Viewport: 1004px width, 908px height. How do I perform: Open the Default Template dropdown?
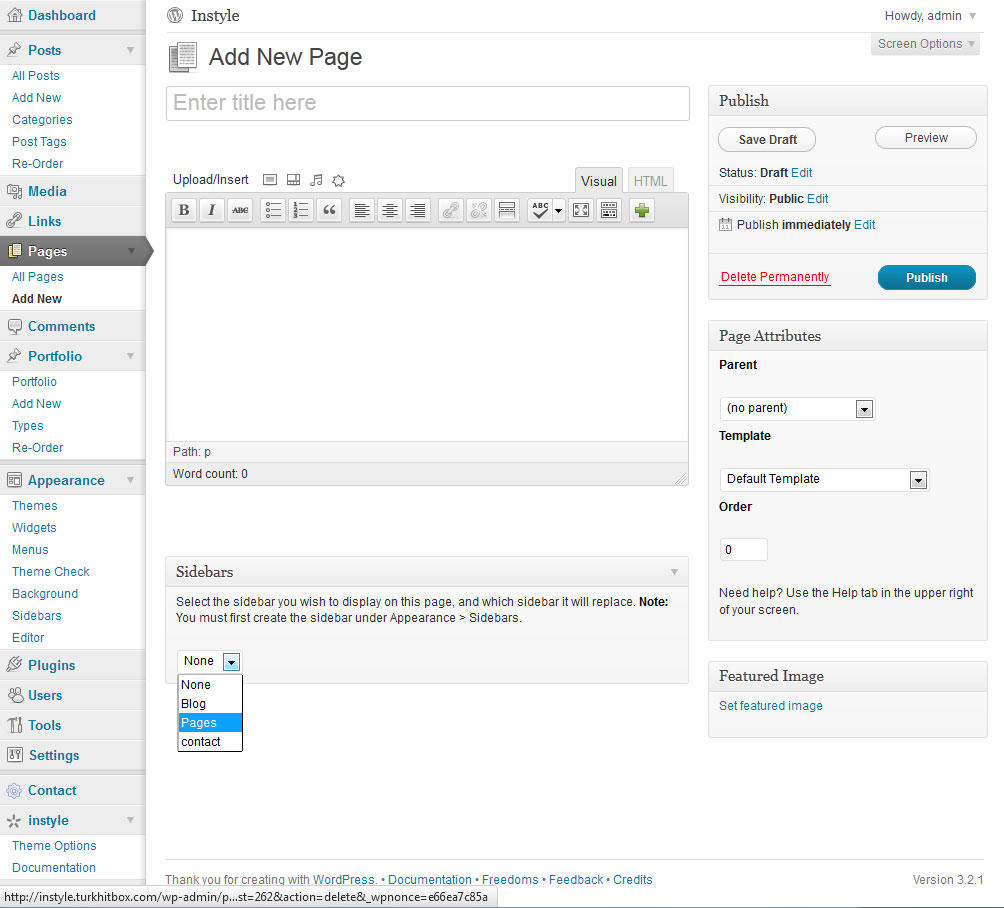[825, 480]
